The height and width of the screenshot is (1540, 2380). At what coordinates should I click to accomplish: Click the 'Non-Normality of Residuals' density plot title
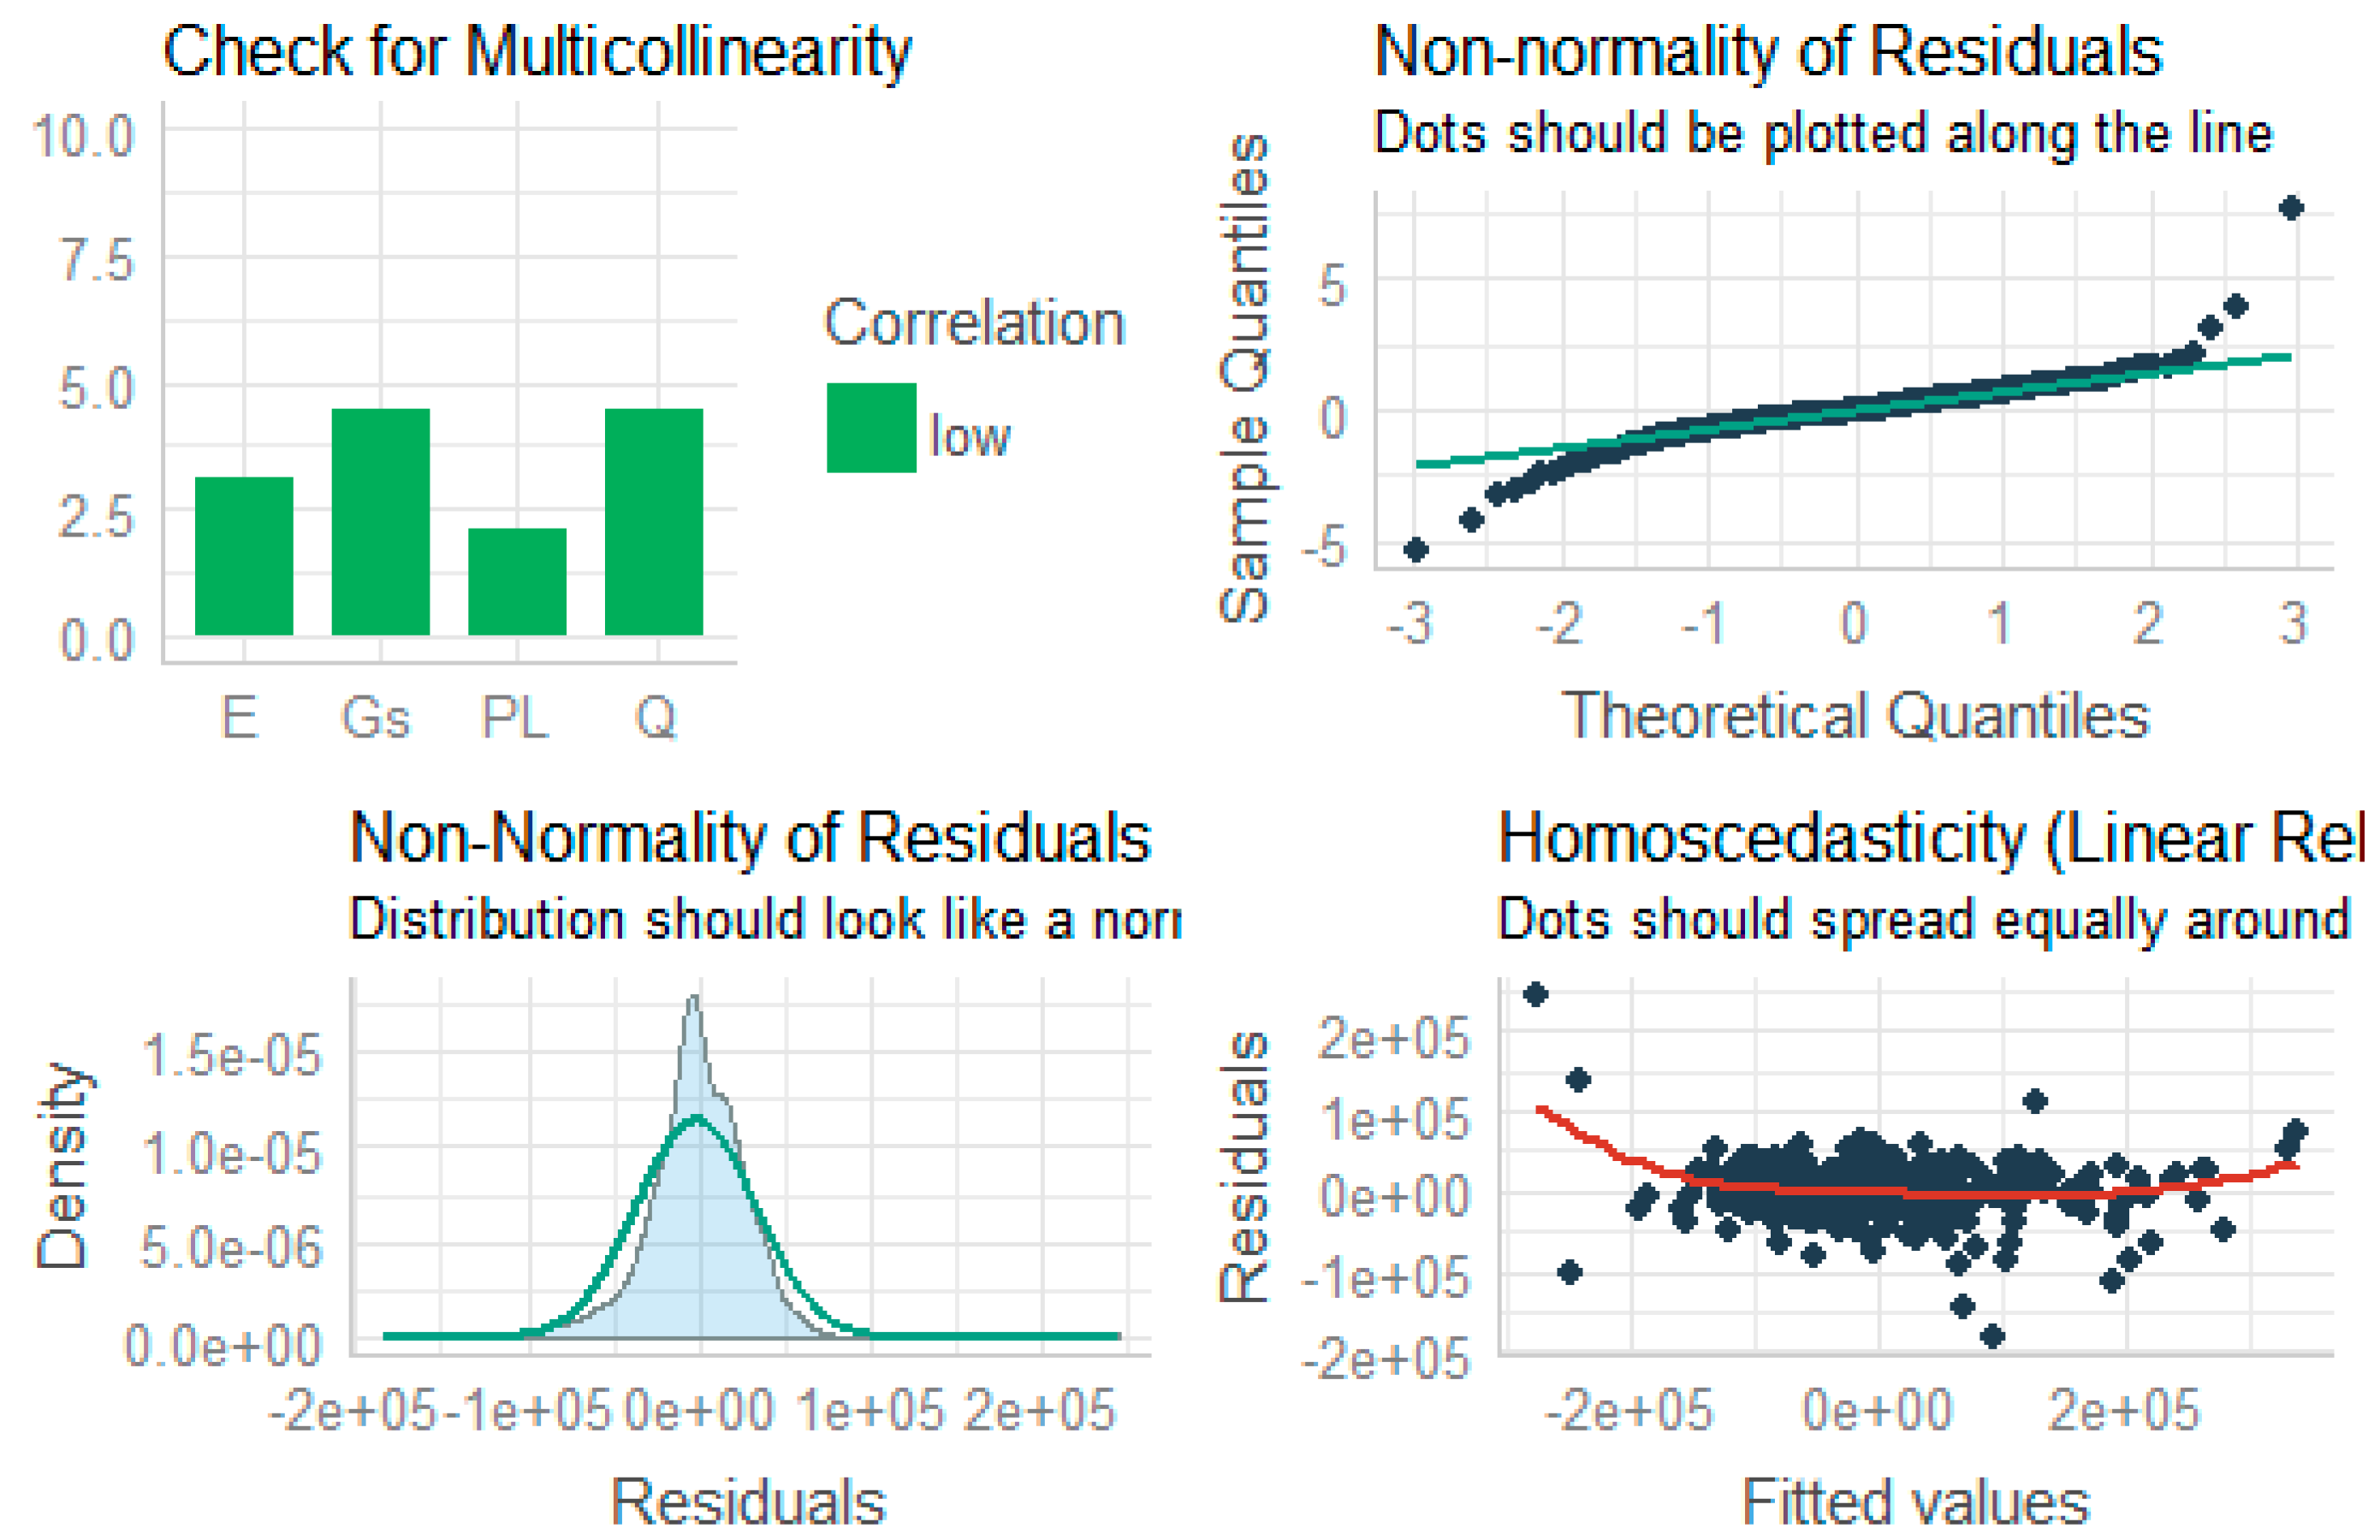(750, 837)
